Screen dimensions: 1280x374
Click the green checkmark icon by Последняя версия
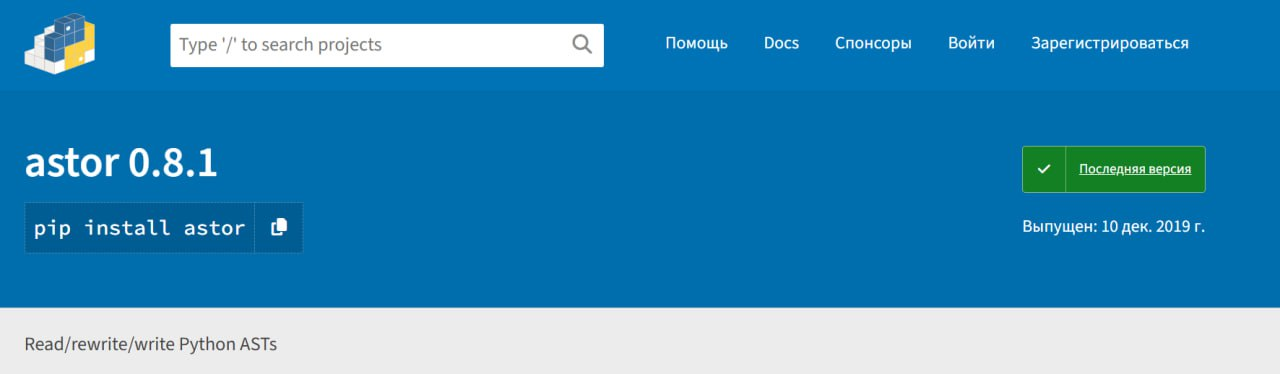tap(1044, 169)
